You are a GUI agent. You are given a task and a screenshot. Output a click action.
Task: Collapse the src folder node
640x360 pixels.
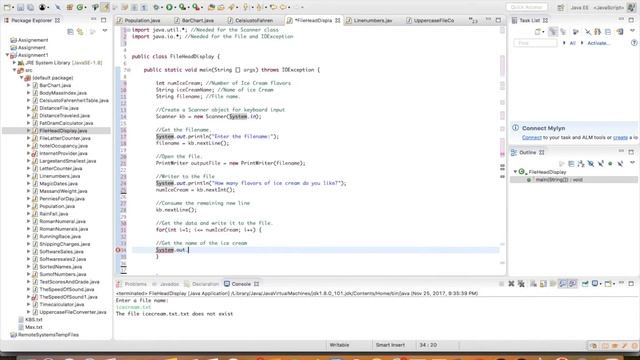click(x=15, y=70)
